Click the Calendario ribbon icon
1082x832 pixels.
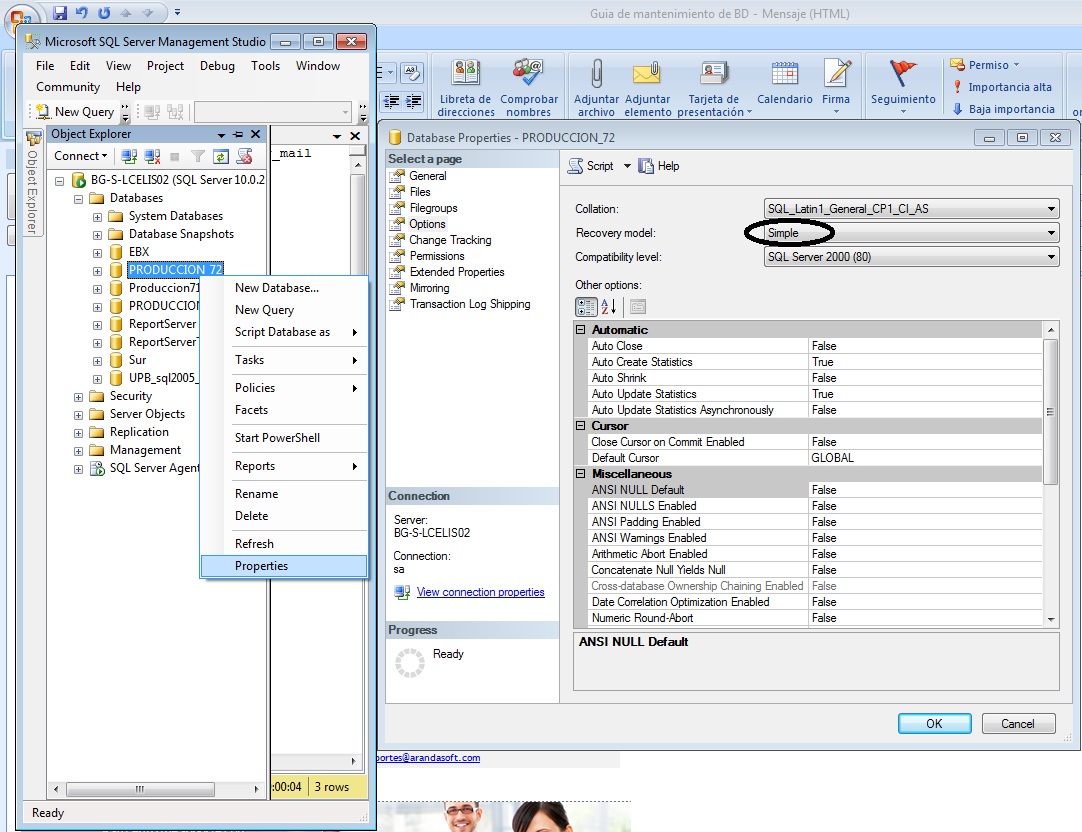point(785,83)
